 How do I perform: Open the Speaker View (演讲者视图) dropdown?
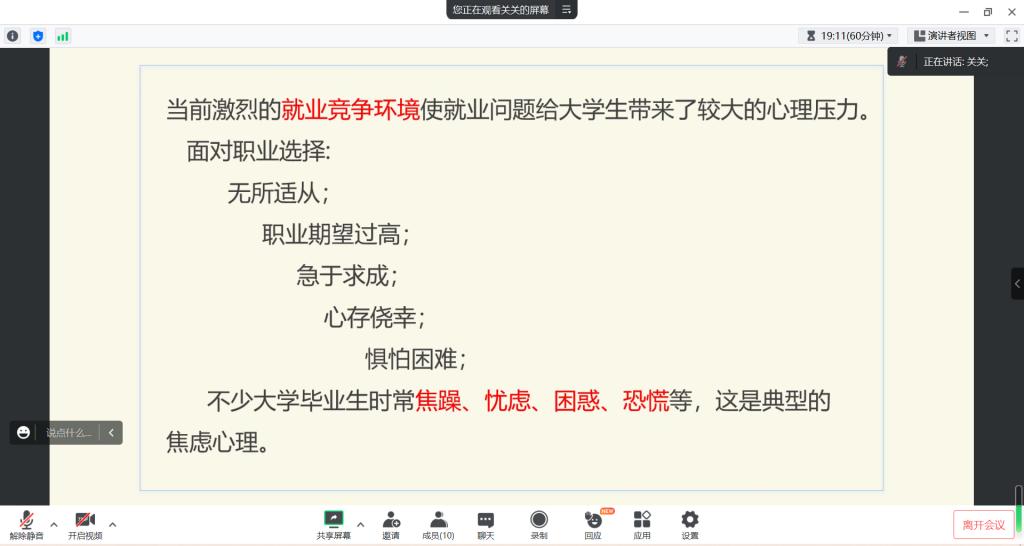(x=951, y=35)
